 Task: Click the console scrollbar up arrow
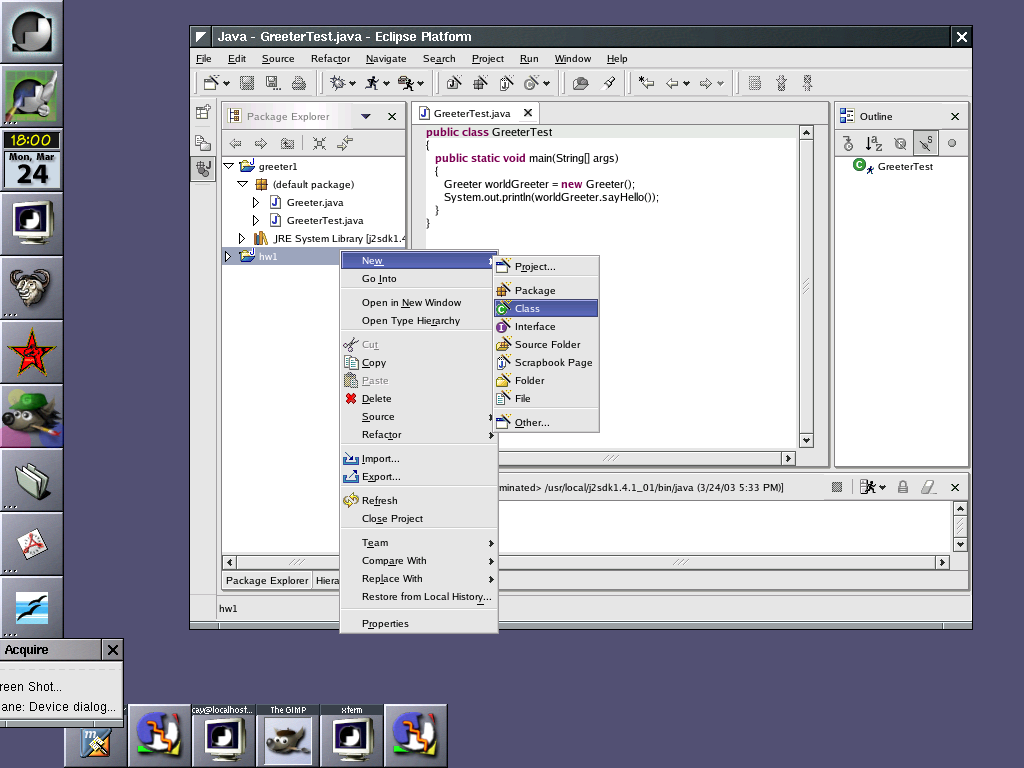pos(960,508)
